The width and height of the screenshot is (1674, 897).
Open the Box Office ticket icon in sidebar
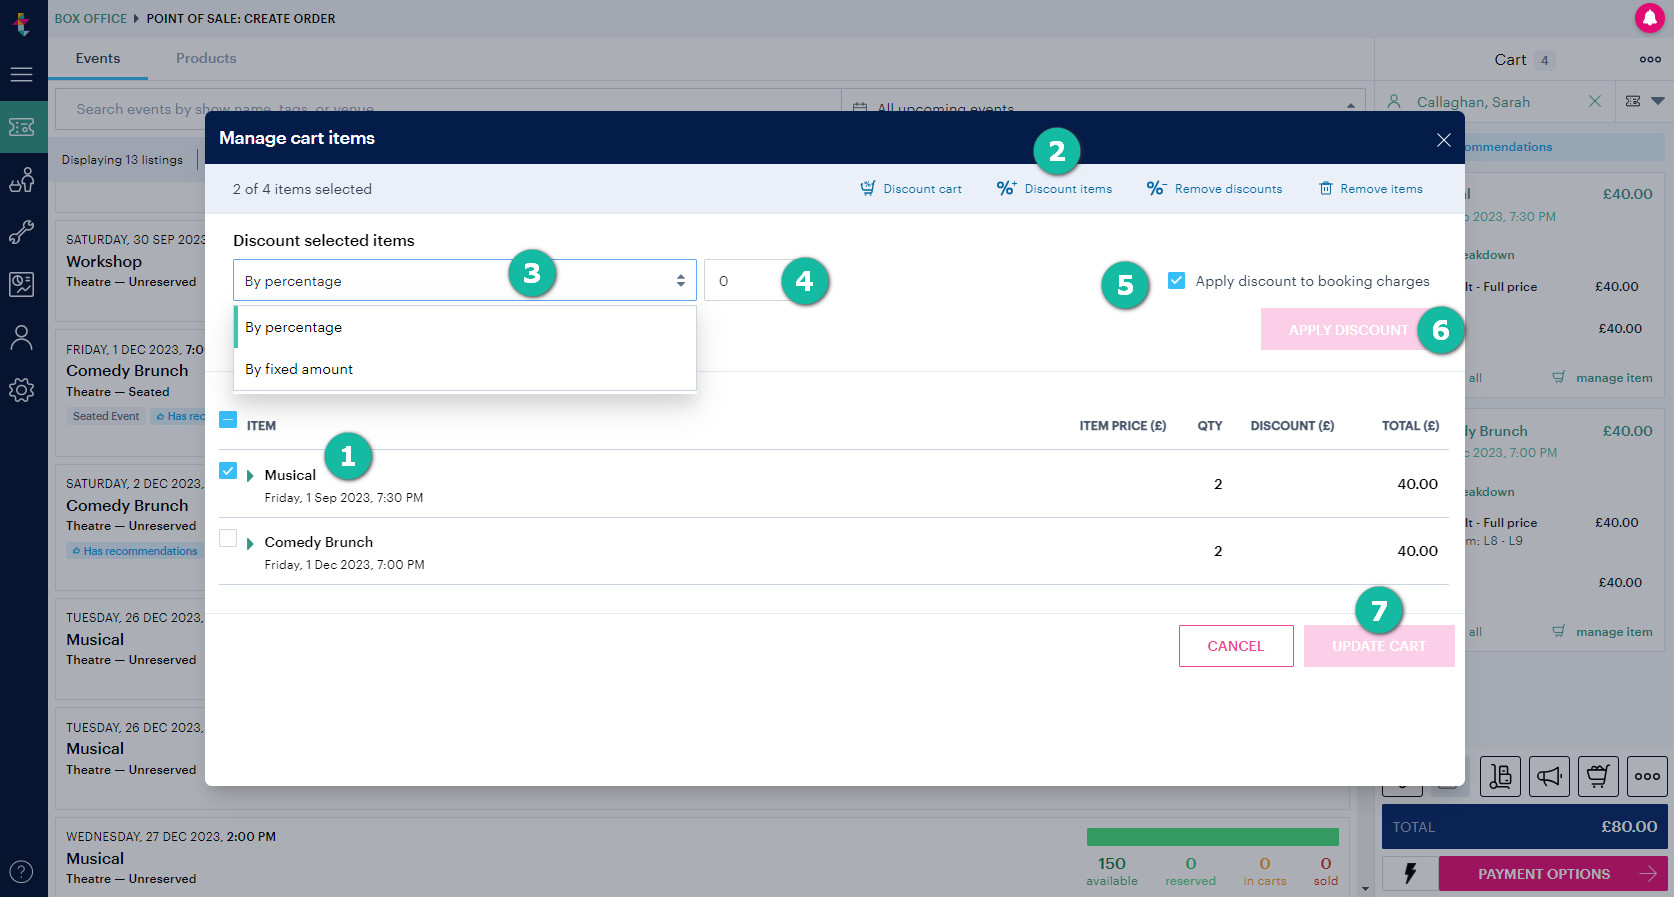click(x=21, y=127)
